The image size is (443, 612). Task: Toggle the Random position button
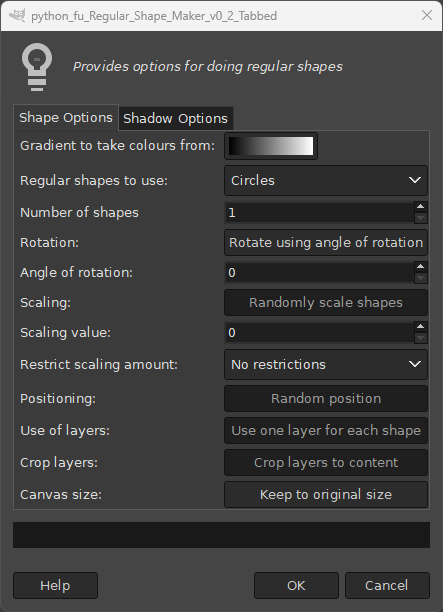pyautogui.click(x=326, y=399)
